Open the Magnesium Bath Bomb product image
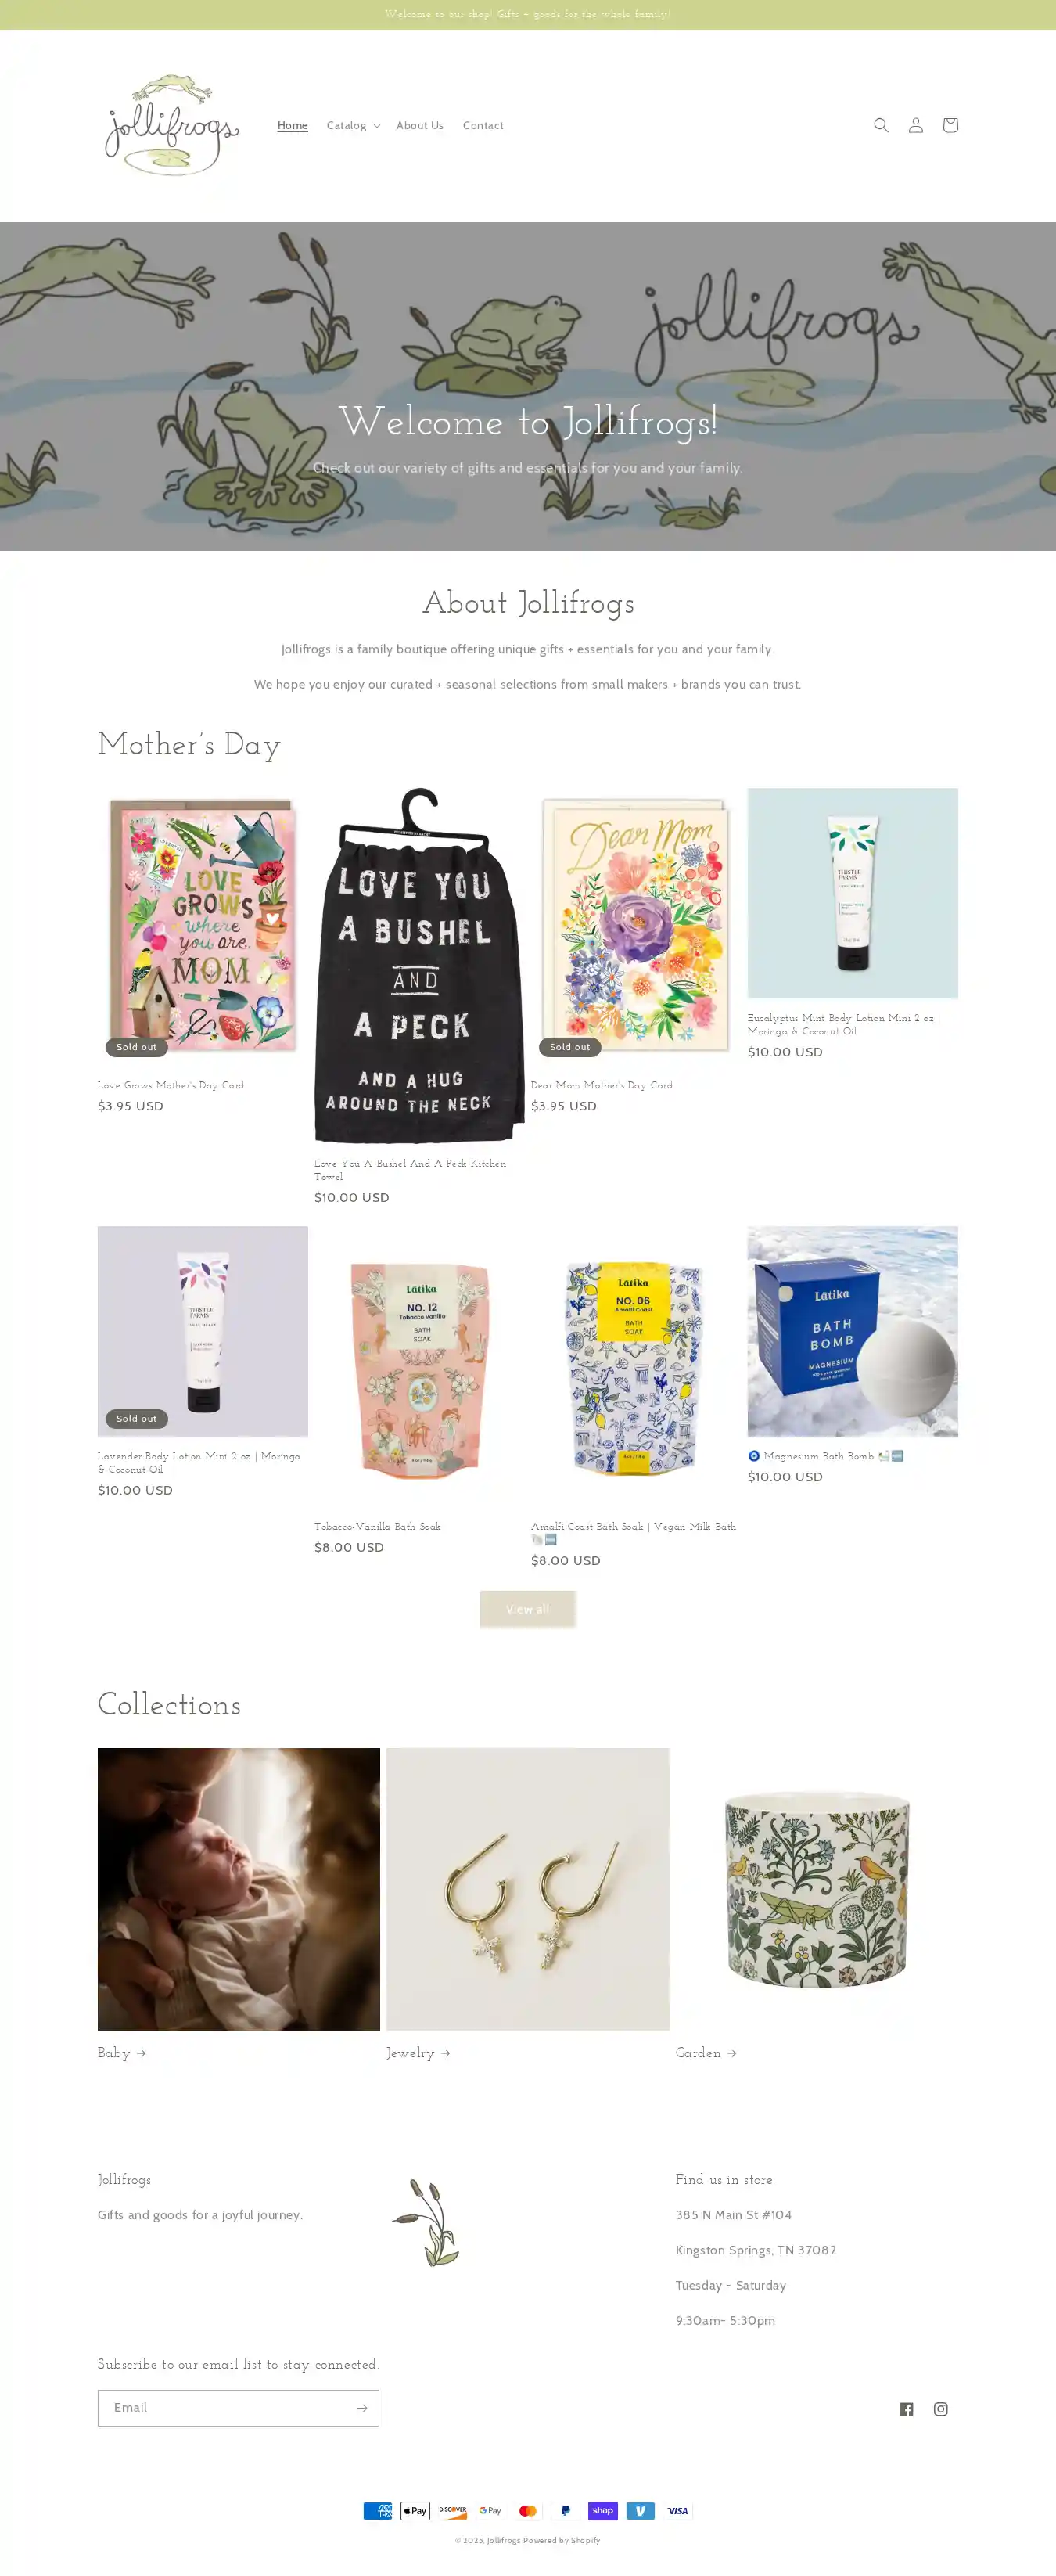1056x2576 pixels. point(852,1331)
